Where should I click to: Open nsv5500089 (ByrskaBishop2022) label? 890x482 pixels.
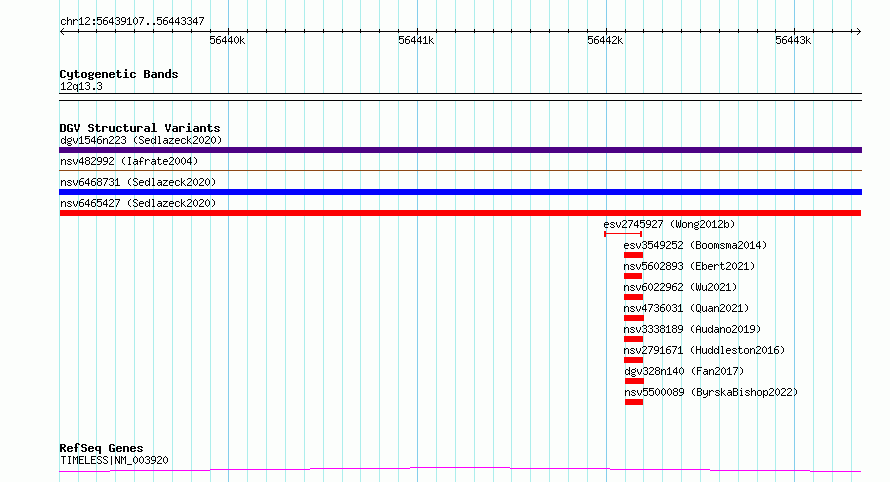711,392
